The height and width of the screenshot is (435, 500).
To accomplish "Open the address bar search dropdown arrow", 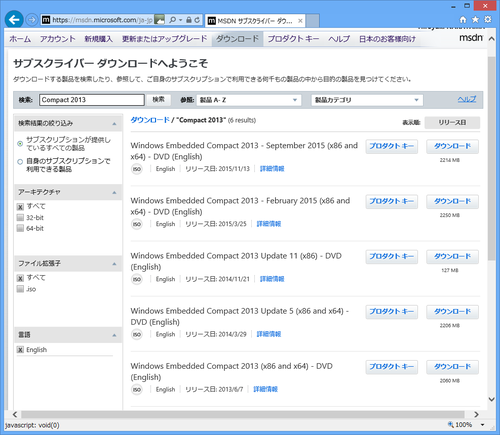I will point(180,20).
